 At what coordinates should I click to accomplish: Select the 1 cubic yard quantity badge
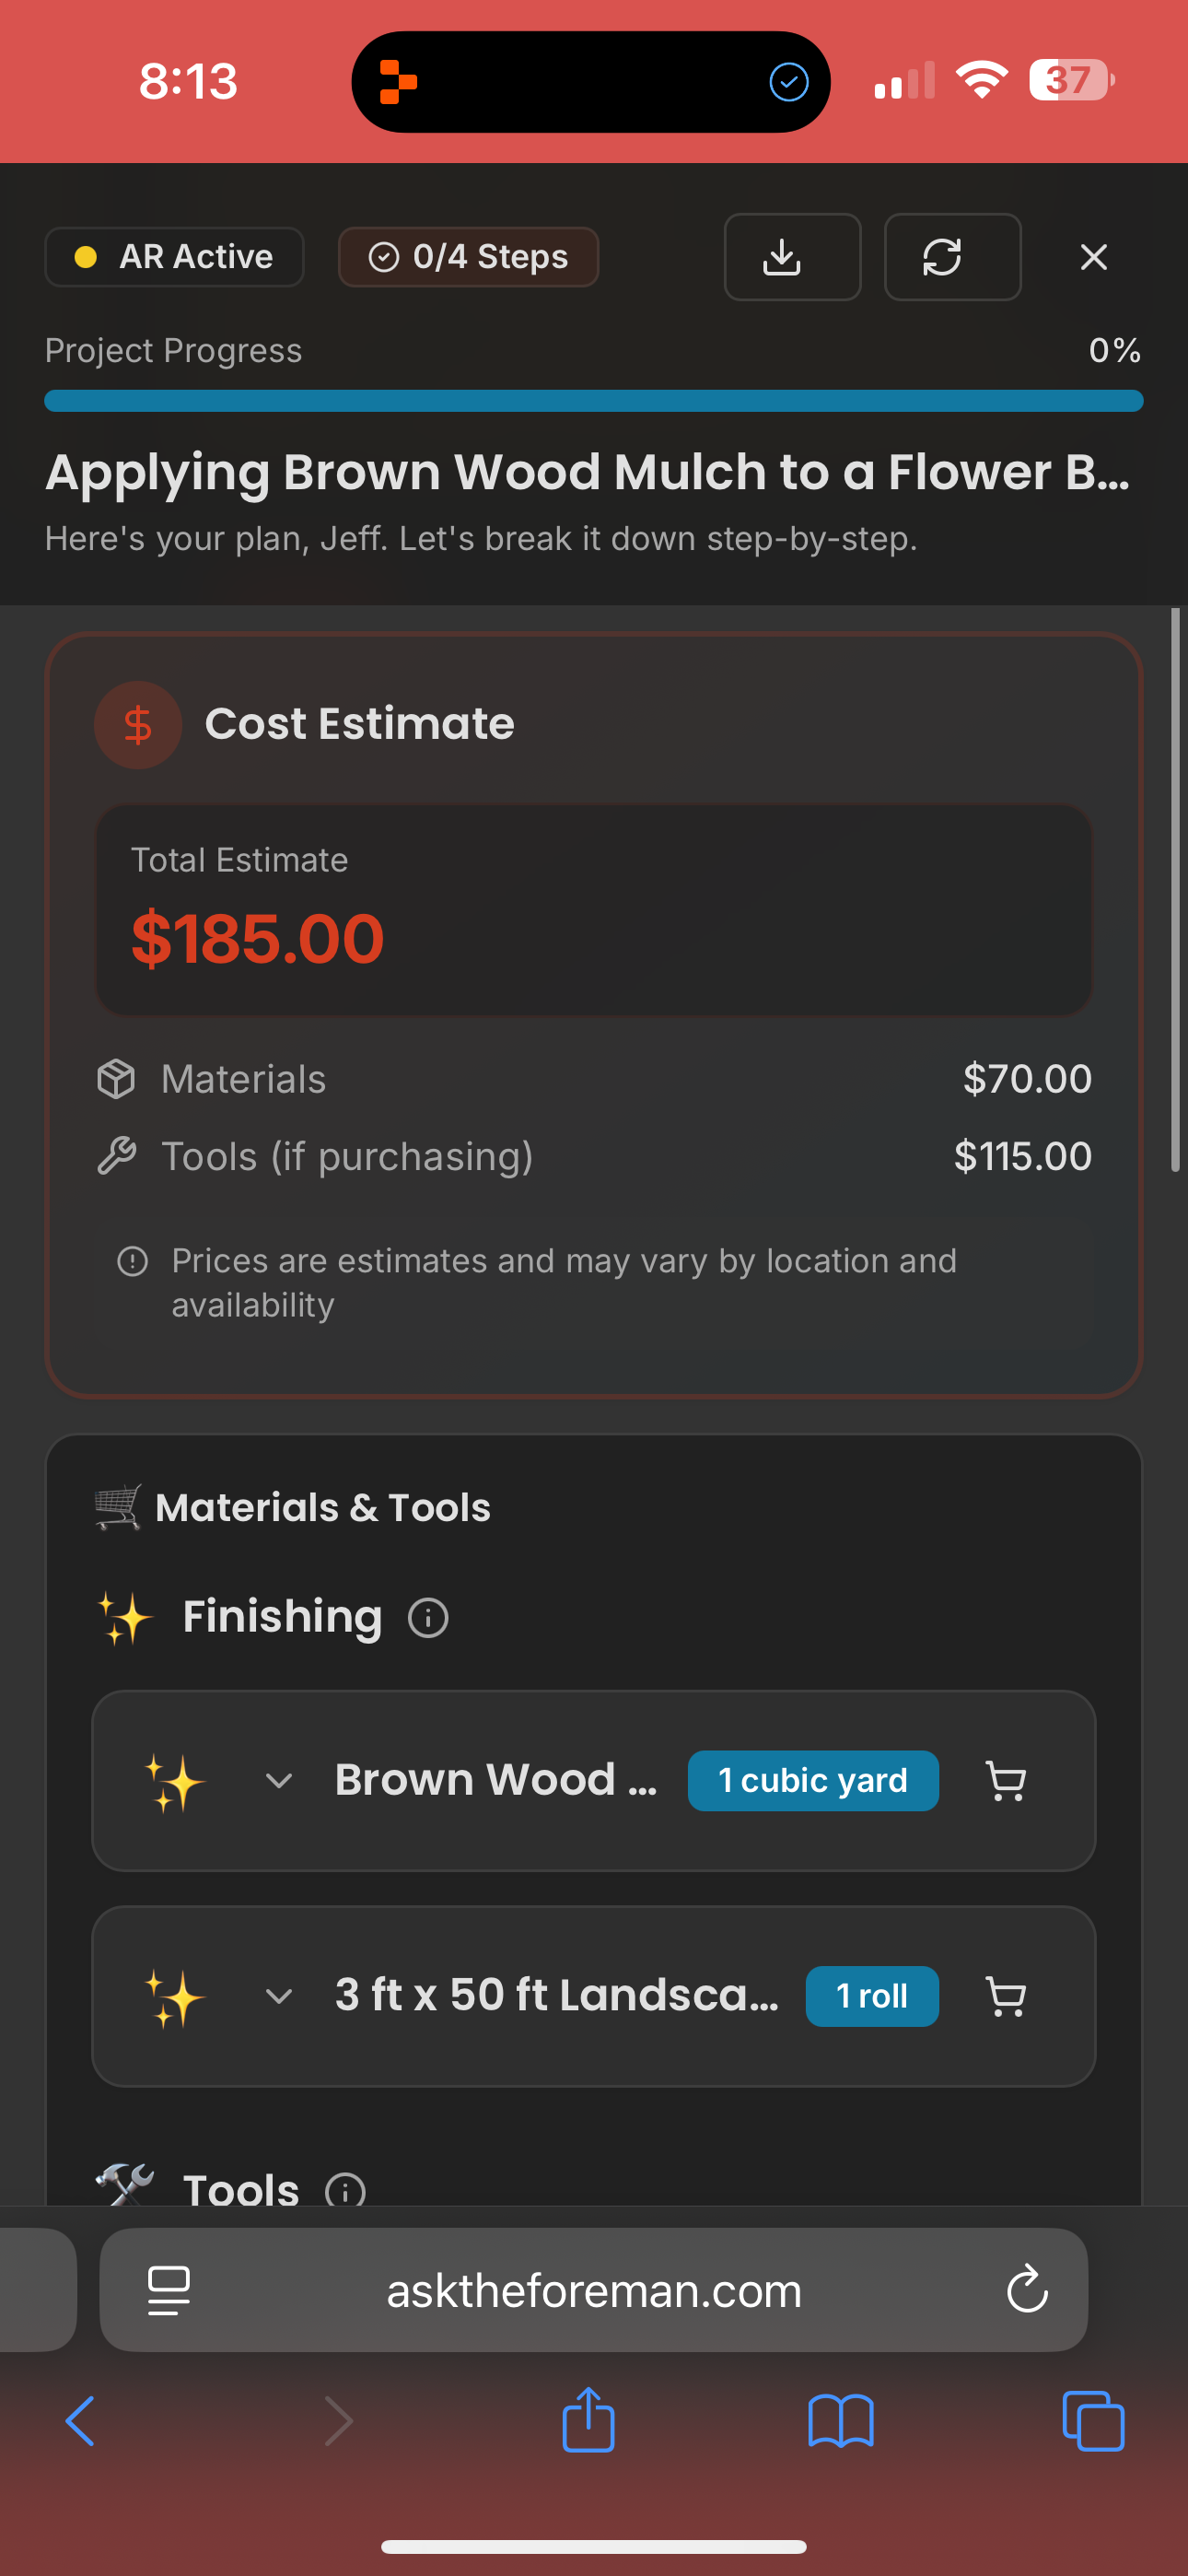(813, 1780)
